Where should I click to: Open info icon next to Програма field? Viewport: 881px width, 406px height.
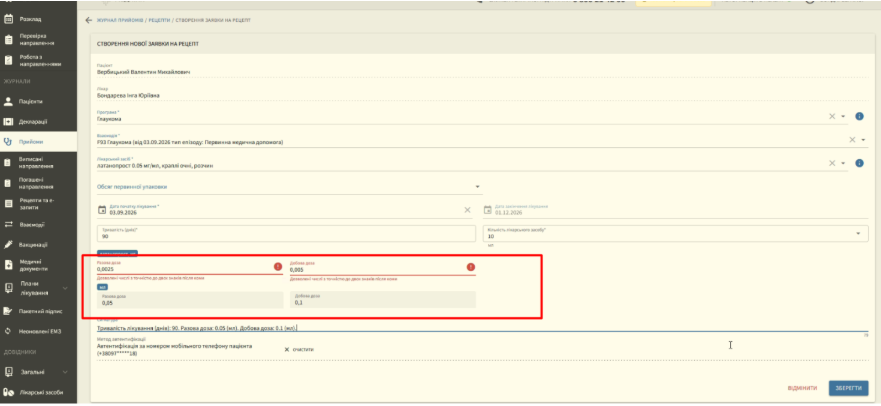(859, 116)
